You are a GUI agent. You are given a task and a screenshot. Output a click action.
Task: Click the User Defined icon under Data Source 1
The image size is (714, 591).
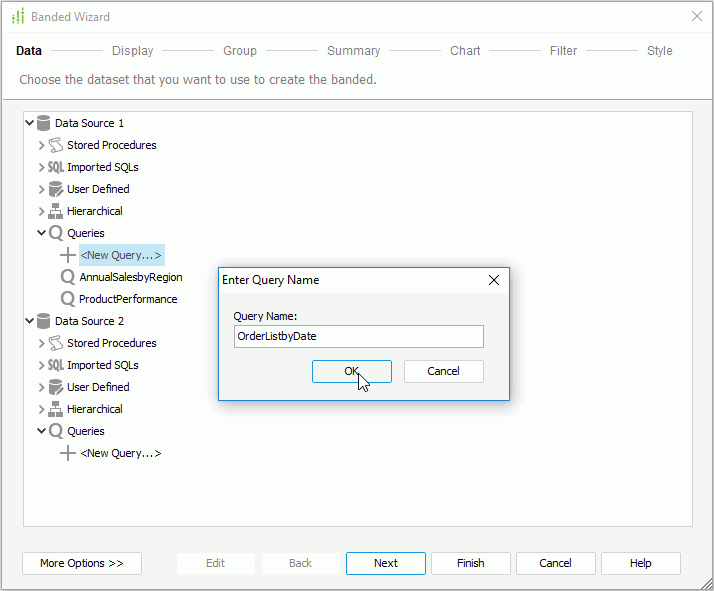point(56,189)
